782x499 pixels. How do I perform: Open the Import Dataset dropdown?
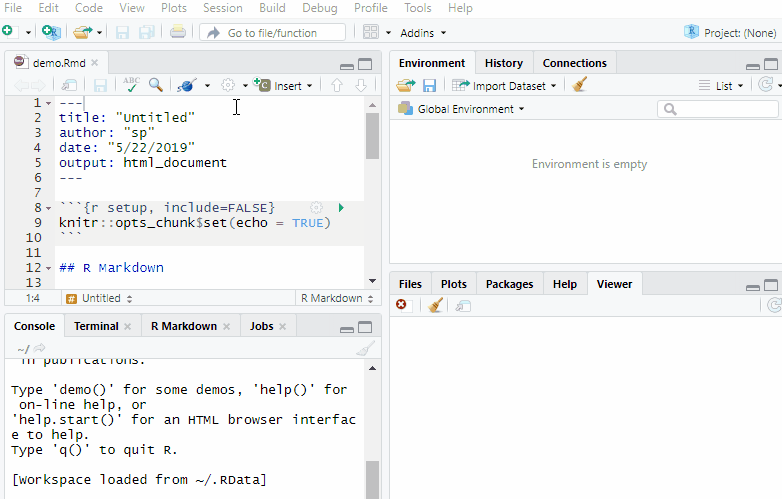tap(504, 86)
